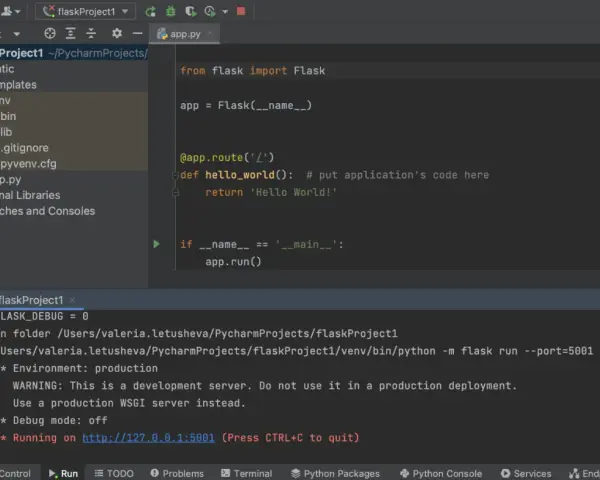Click the Rerun flaskProject1 icon
Screen dimensions: 600x480
[x=150, y=11]
